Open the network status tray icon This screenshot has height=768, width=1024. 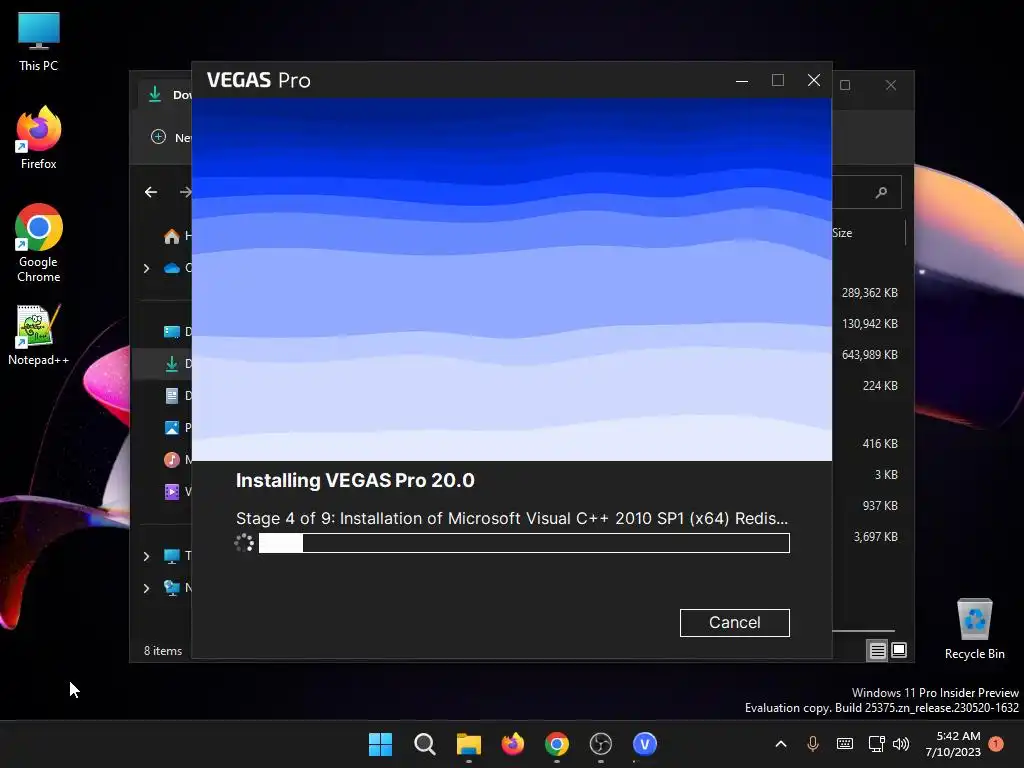click(x=876, y=744)
